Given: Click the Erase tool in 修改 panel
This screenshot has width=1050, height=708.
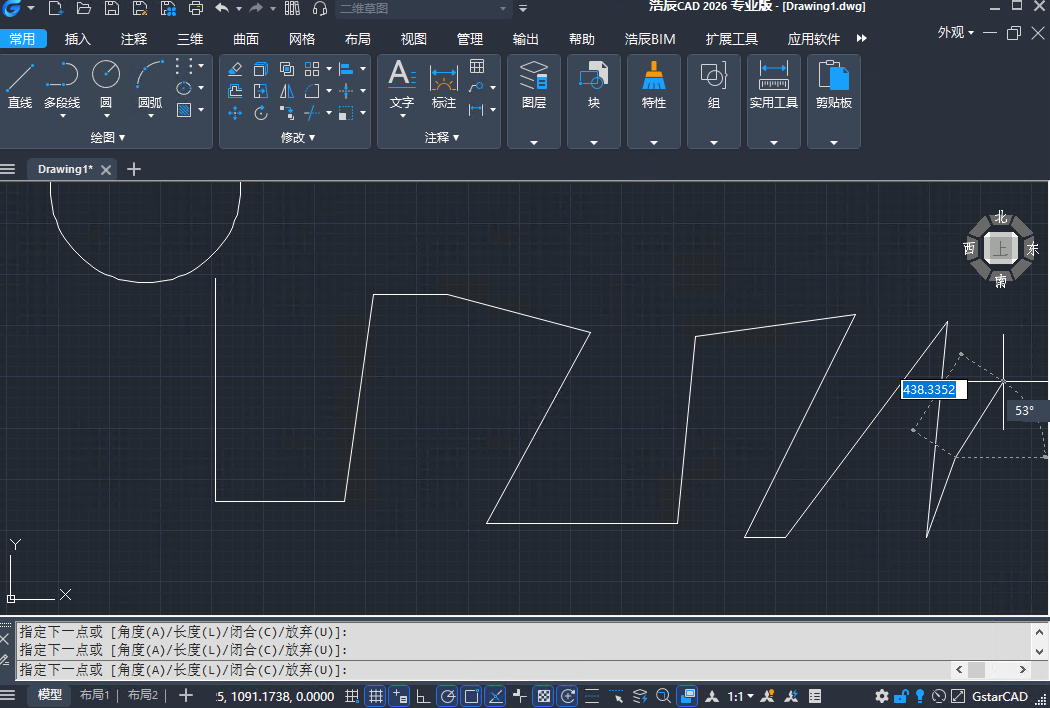Looking at the screenshot, I should [235, 69].
